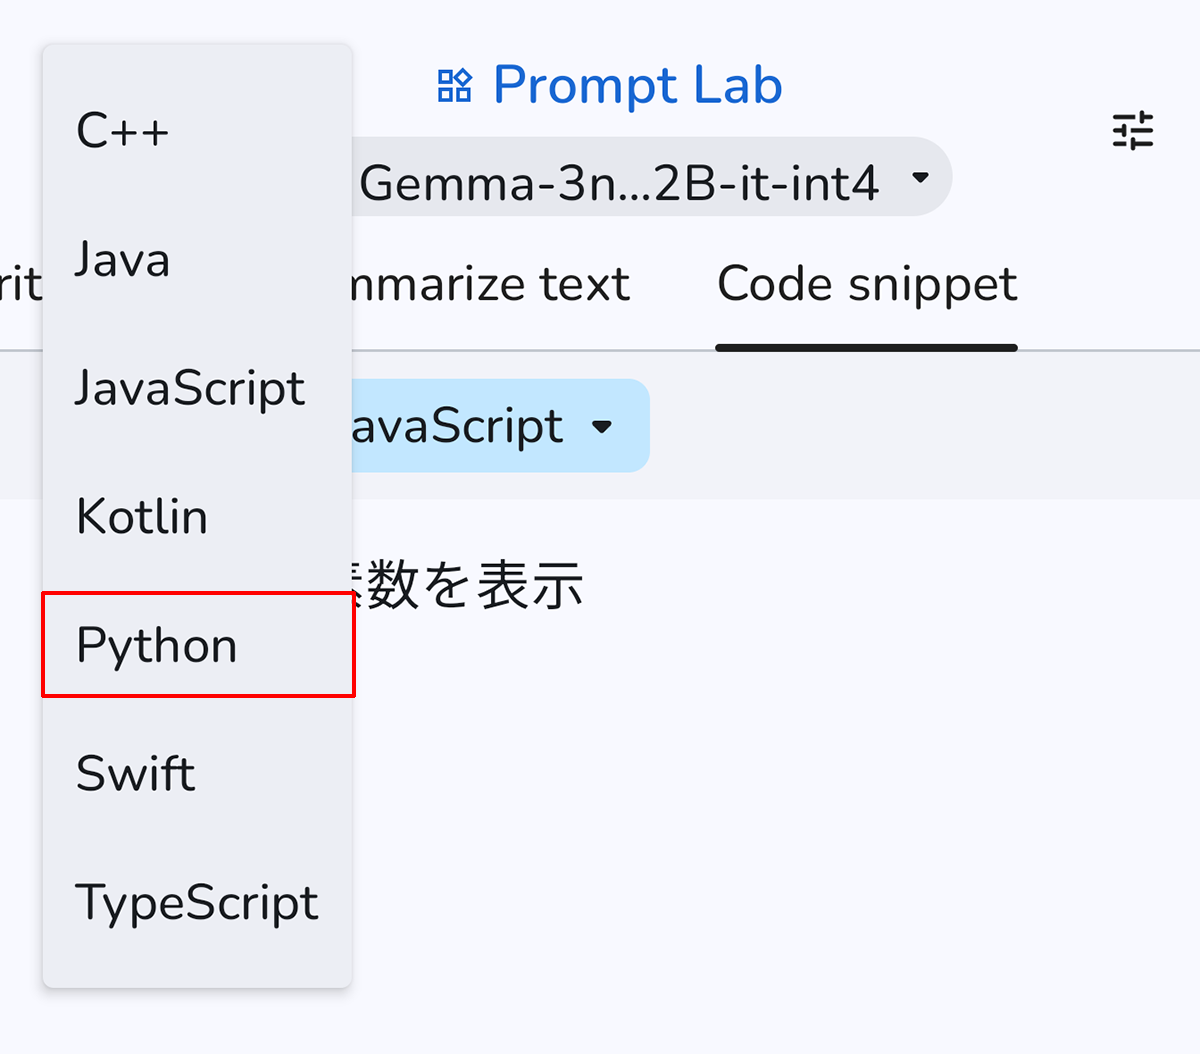Image resolution: width=1200 pixels, height=1054 pixels.
Task: Pick JavaScript from the dropdown list
Action: coord(190,388)
